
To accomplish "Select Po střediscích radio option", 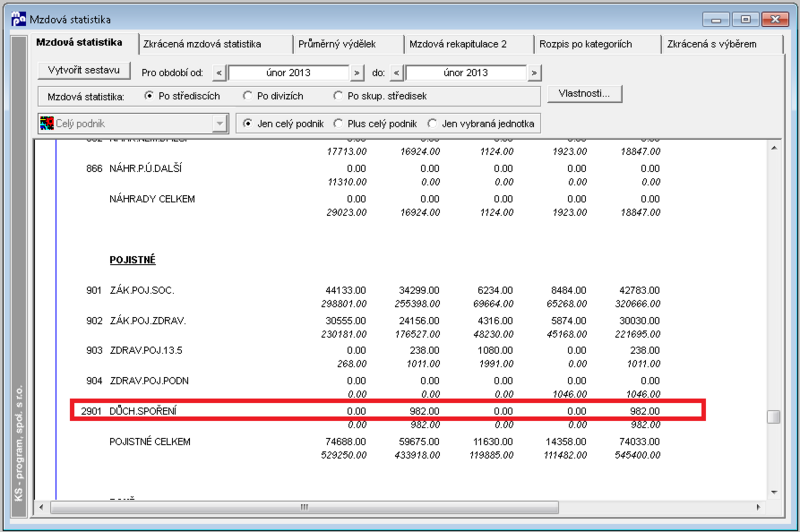I will coord(182,96).
